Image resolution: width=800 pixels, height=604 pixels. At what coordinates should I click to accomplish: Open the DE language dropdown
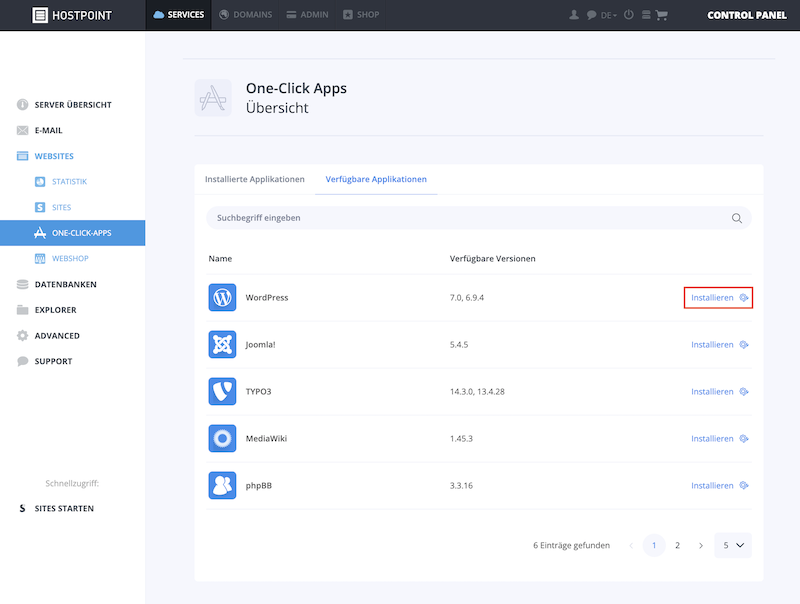click(608, 15)
